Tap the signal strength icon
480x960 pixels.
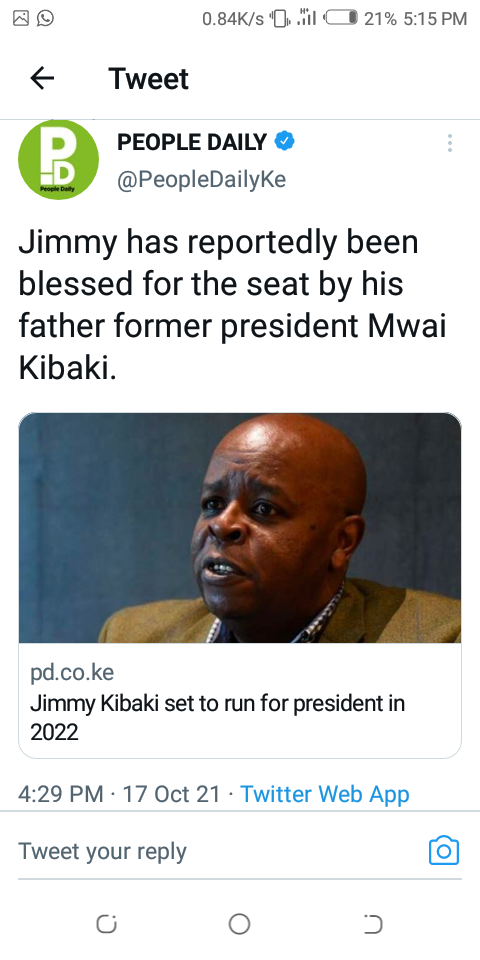[x=306, y=18]
